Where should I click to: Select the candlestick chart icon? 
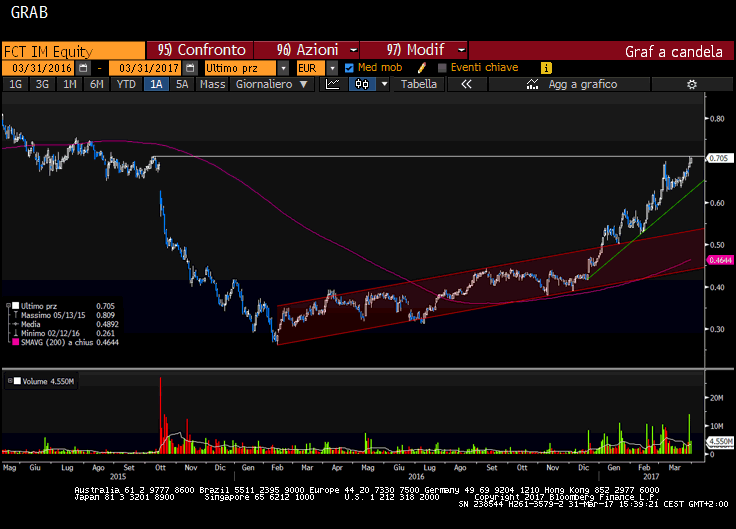tap(362, 84)
